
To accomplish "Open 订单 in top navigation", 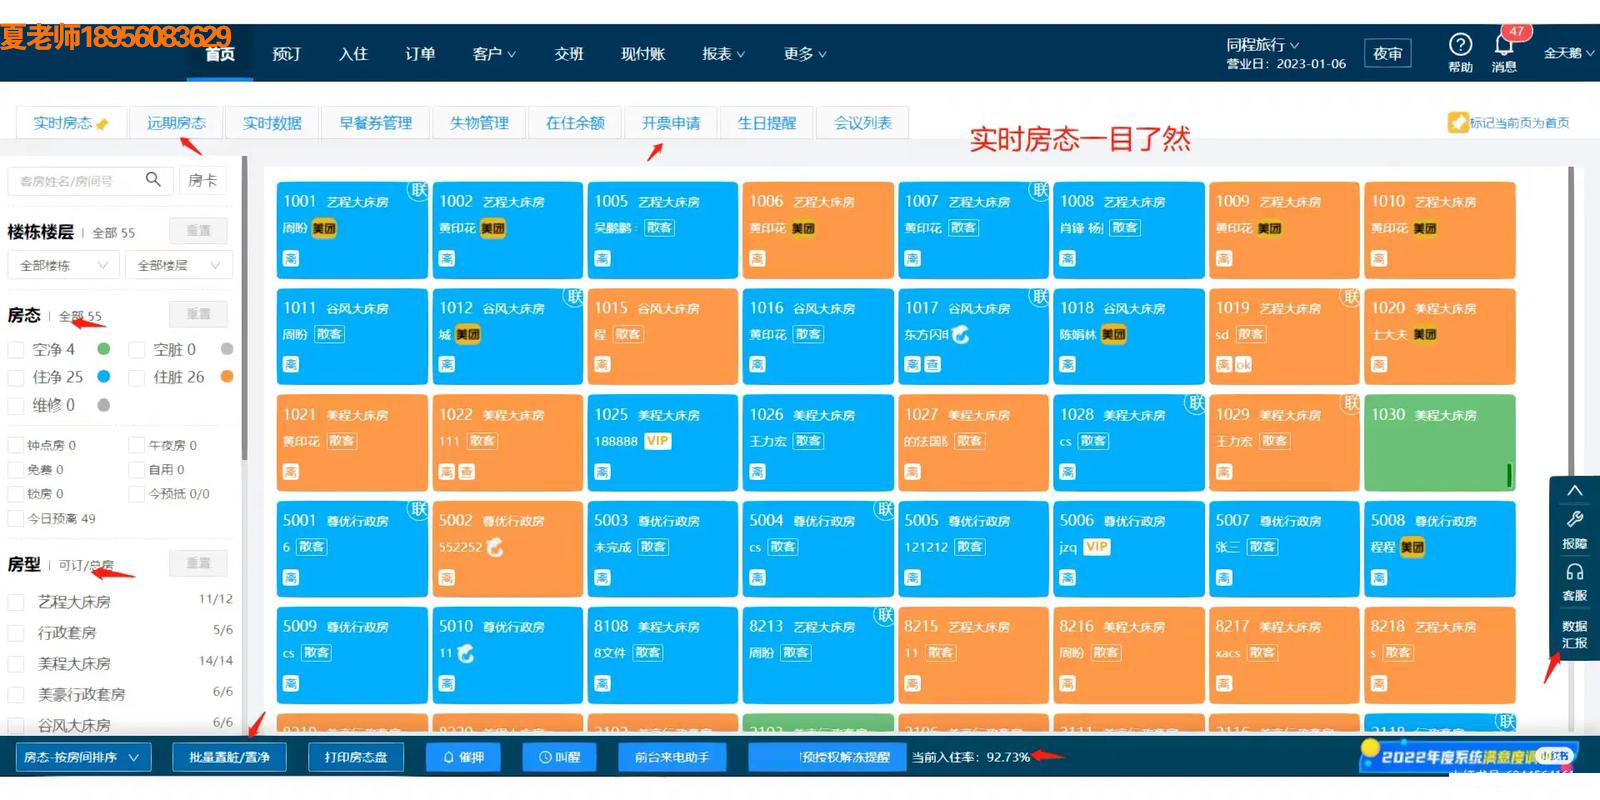I will [x=420, y=54].
